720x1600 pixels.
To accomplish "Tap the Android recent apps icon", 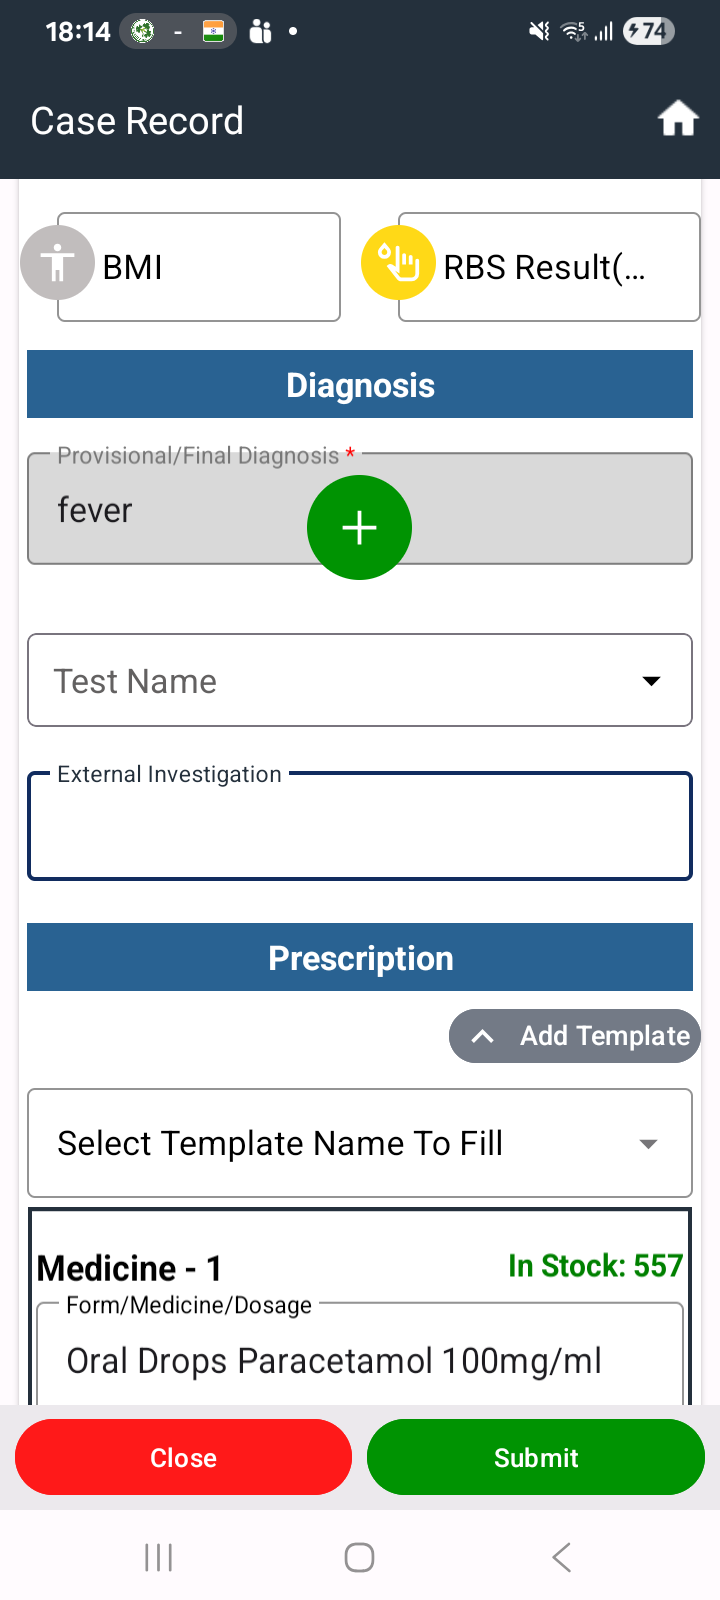I will coord(158,1557).
